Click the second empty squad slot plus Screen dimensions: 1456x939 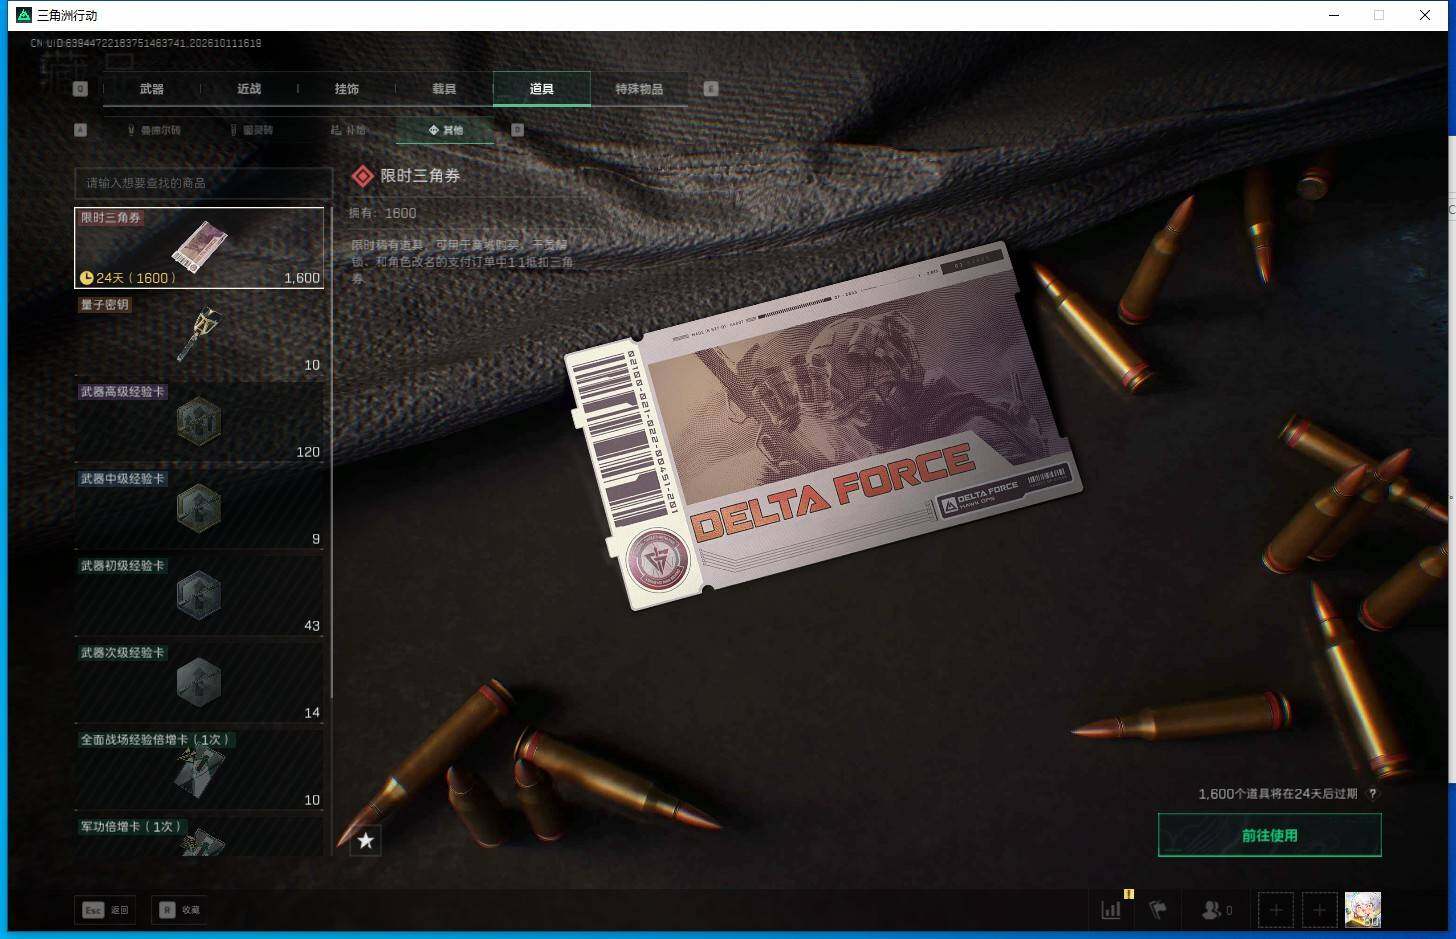click(x=1319, y=910)
